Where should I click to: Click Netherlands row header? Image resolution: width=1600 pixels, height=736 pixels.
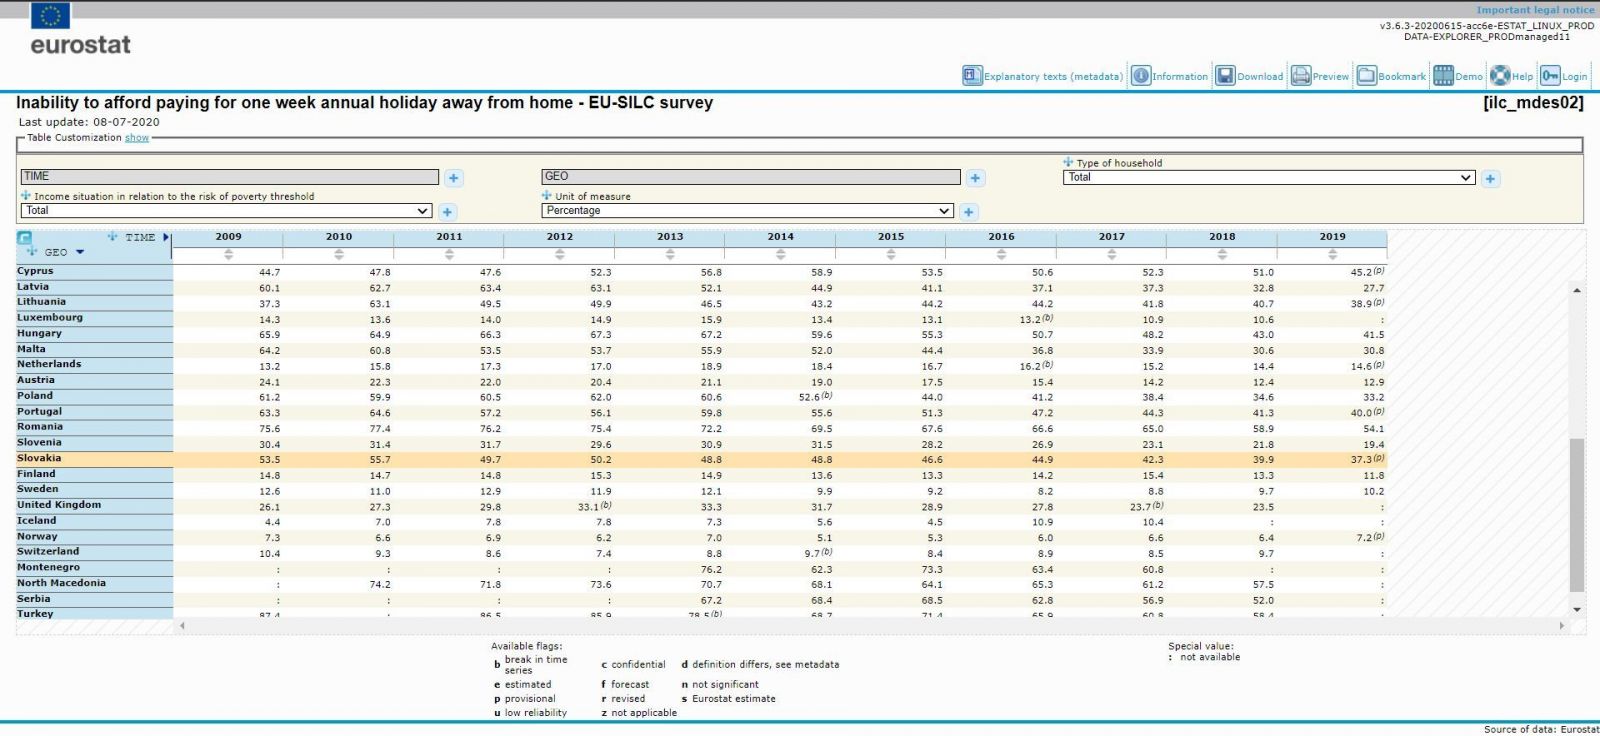pyautogui.click(x=95, y=364)
